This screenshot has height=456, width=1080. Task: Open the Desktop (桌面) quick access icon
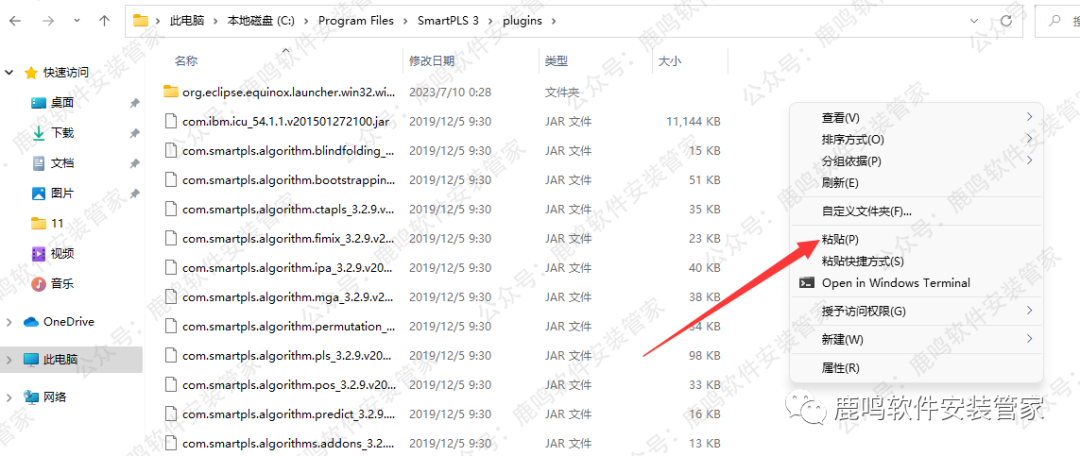point(39,102)
